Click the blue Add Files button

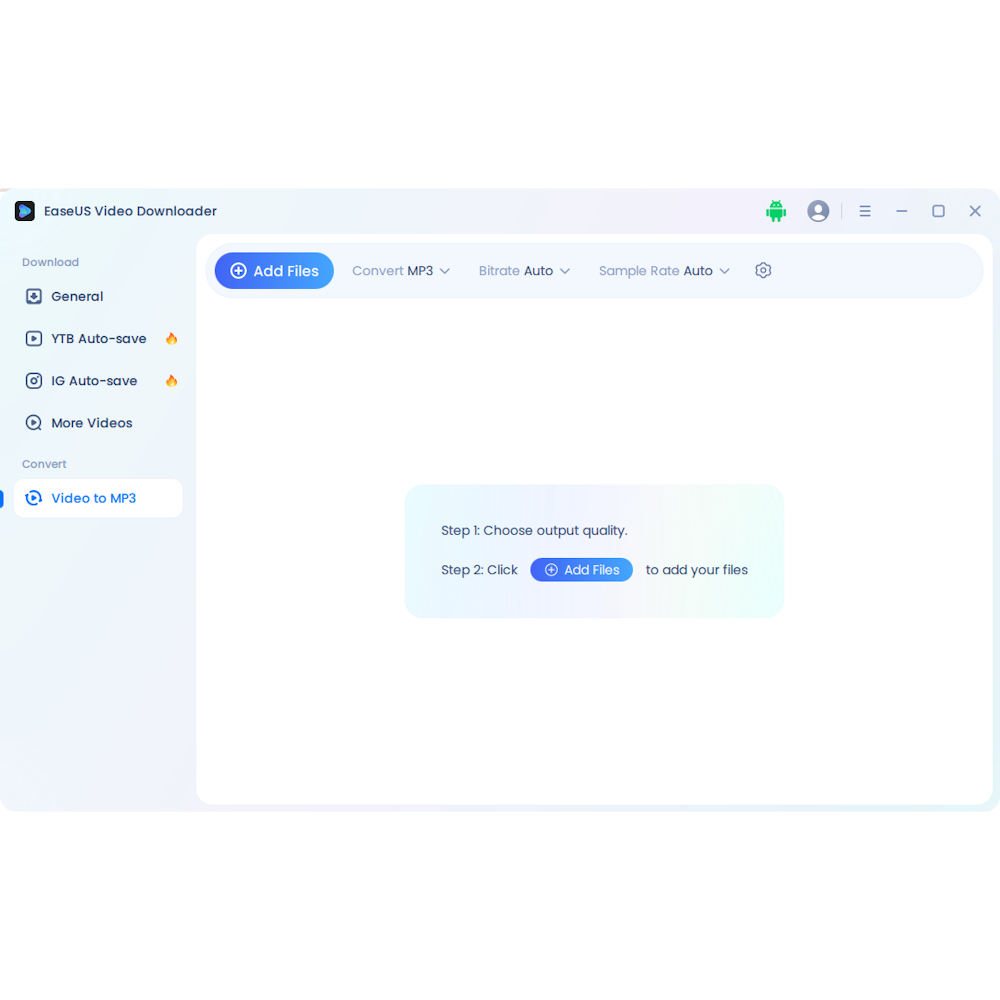pos(273,270)
